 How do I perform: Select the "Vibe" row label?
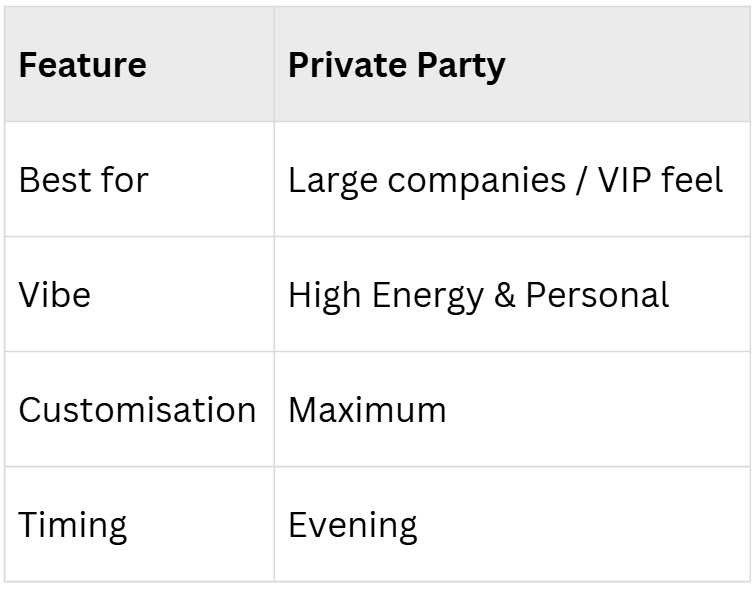click(54, 296)
